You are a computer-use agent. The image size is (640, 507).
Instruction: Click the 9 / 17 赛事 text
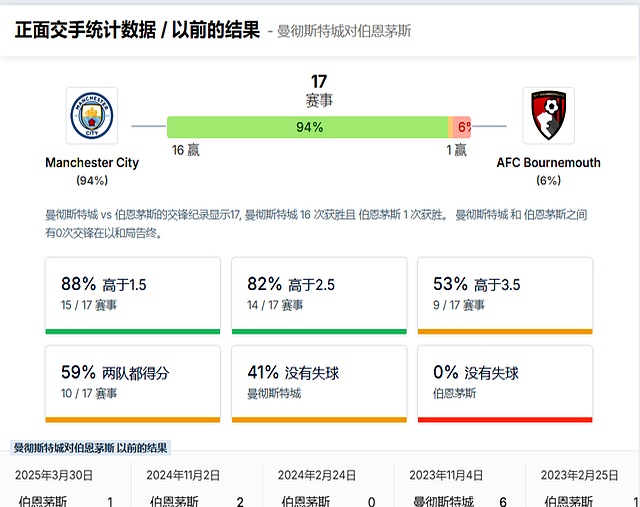click(x=459, y=305)
